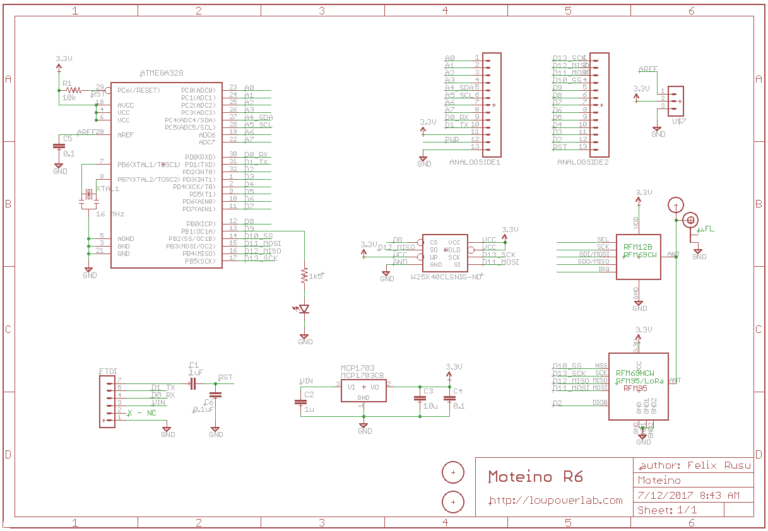Select the ANALOGSIDE2 header connector

point(599,105)
